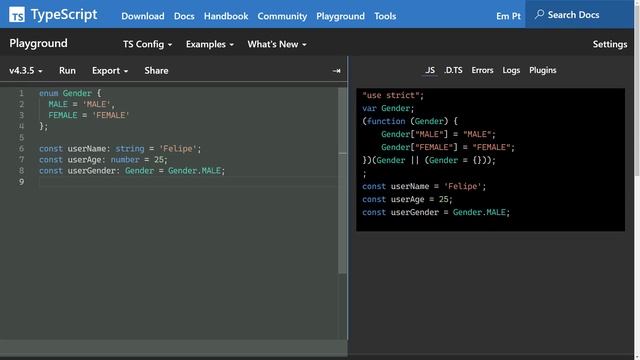Expand the TS Config dropdown
640x360 pixels.
147,44
